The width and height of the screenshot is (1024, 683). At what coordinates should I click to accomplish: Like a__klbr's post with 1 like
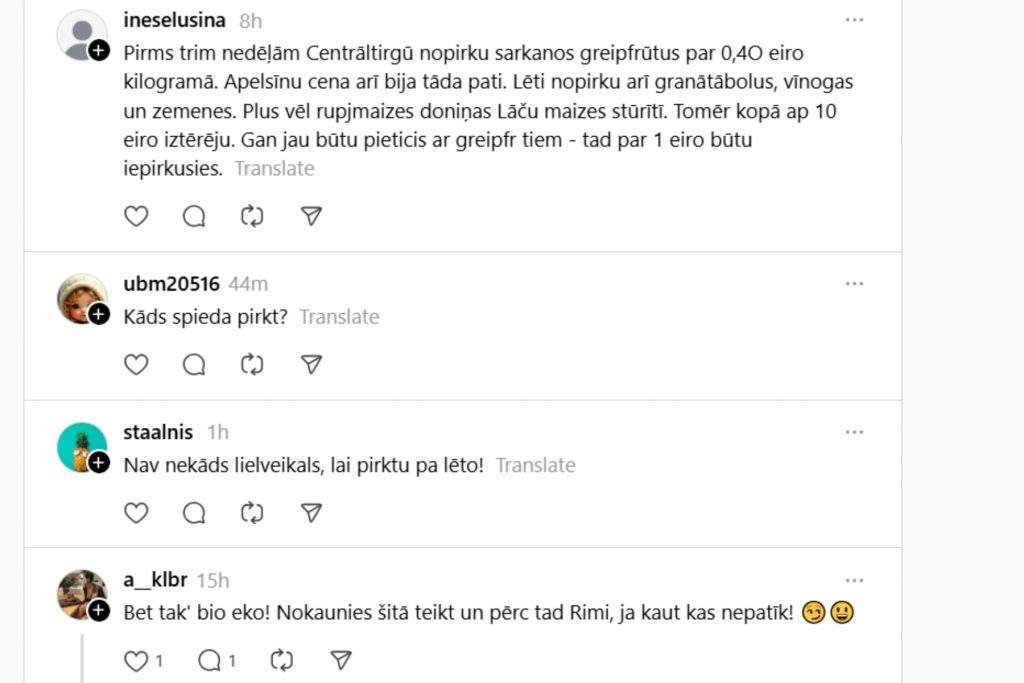point(136,660)
